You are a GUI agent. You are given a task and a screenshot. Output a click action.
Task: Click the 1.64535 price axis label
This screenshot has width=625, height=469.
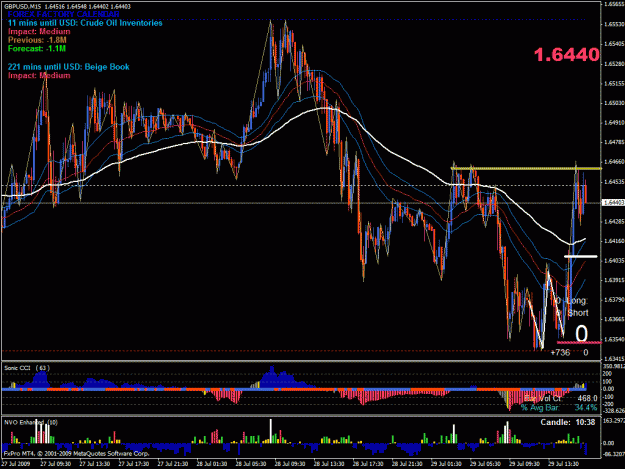tap(614, 182)
